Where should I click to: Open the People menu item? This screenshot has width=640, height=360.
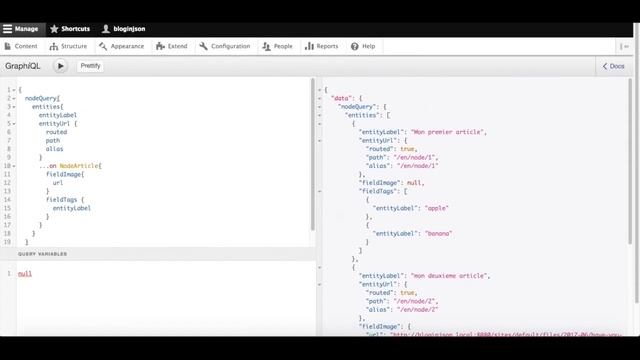pyautogui.click(x=278, y=46)
